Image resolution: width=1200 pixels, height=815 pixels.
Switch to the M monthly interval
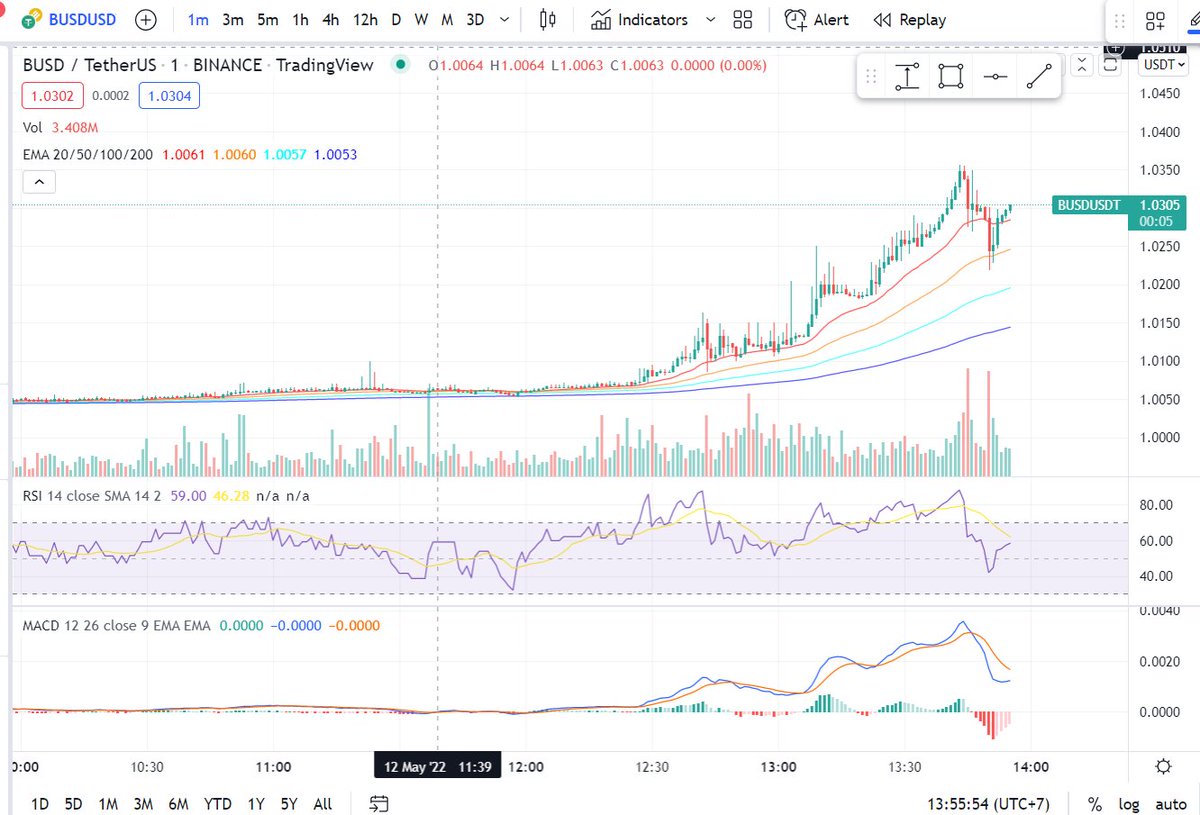(446, 19)
